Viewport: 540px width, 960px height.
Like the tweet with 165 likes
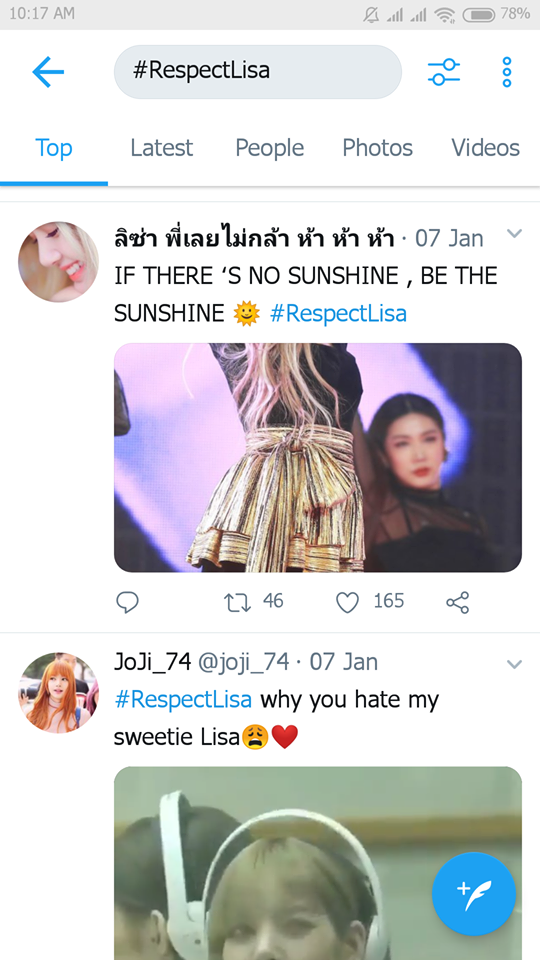tap(347, 602)
